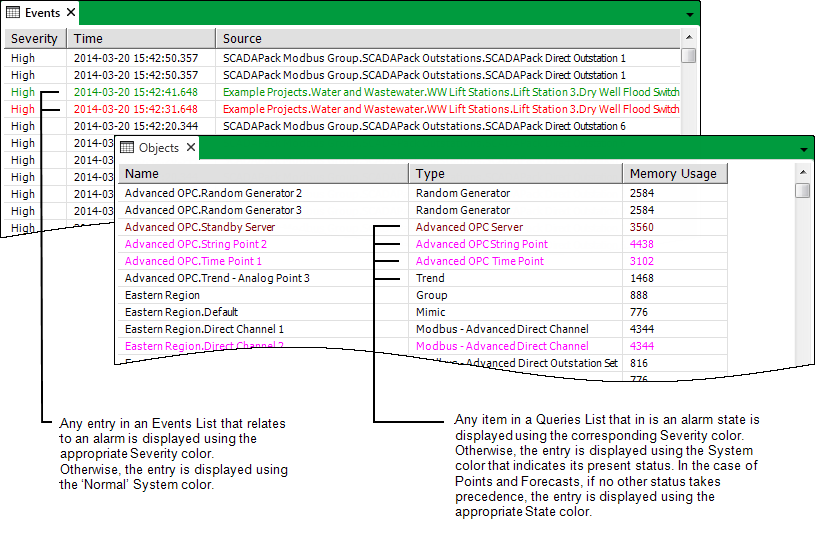815x540 pixels.
Task: Select the green Lift Station 3 event row
Action: pos(450,92)
